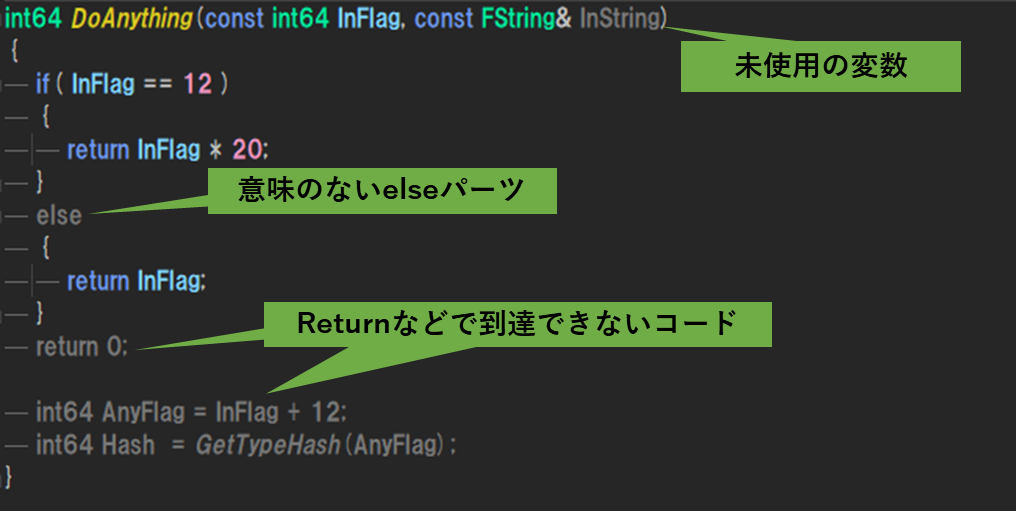Click the GetTypeHash function call
This screenshot has height=511, width=1016.
268,445
